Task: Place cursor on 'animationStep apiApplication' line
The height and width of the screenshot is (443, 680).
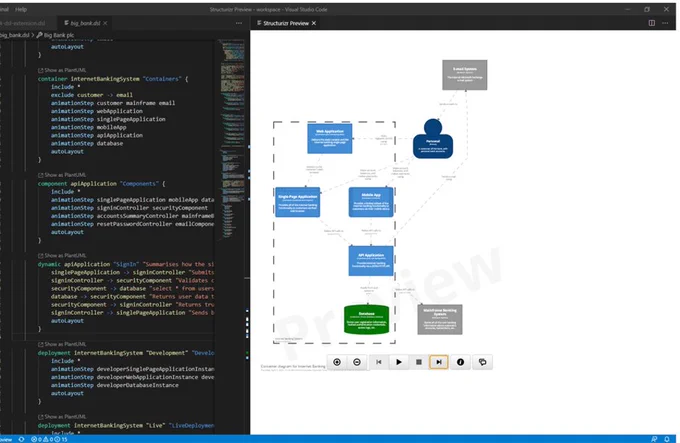Action: pos(97,135)
